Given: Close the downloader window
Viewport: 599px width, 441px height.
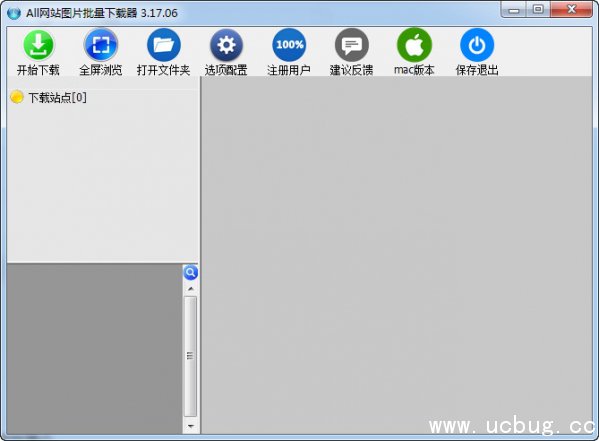Looking at the screenshot, I should pyautogui.click(x=571, y=9).
